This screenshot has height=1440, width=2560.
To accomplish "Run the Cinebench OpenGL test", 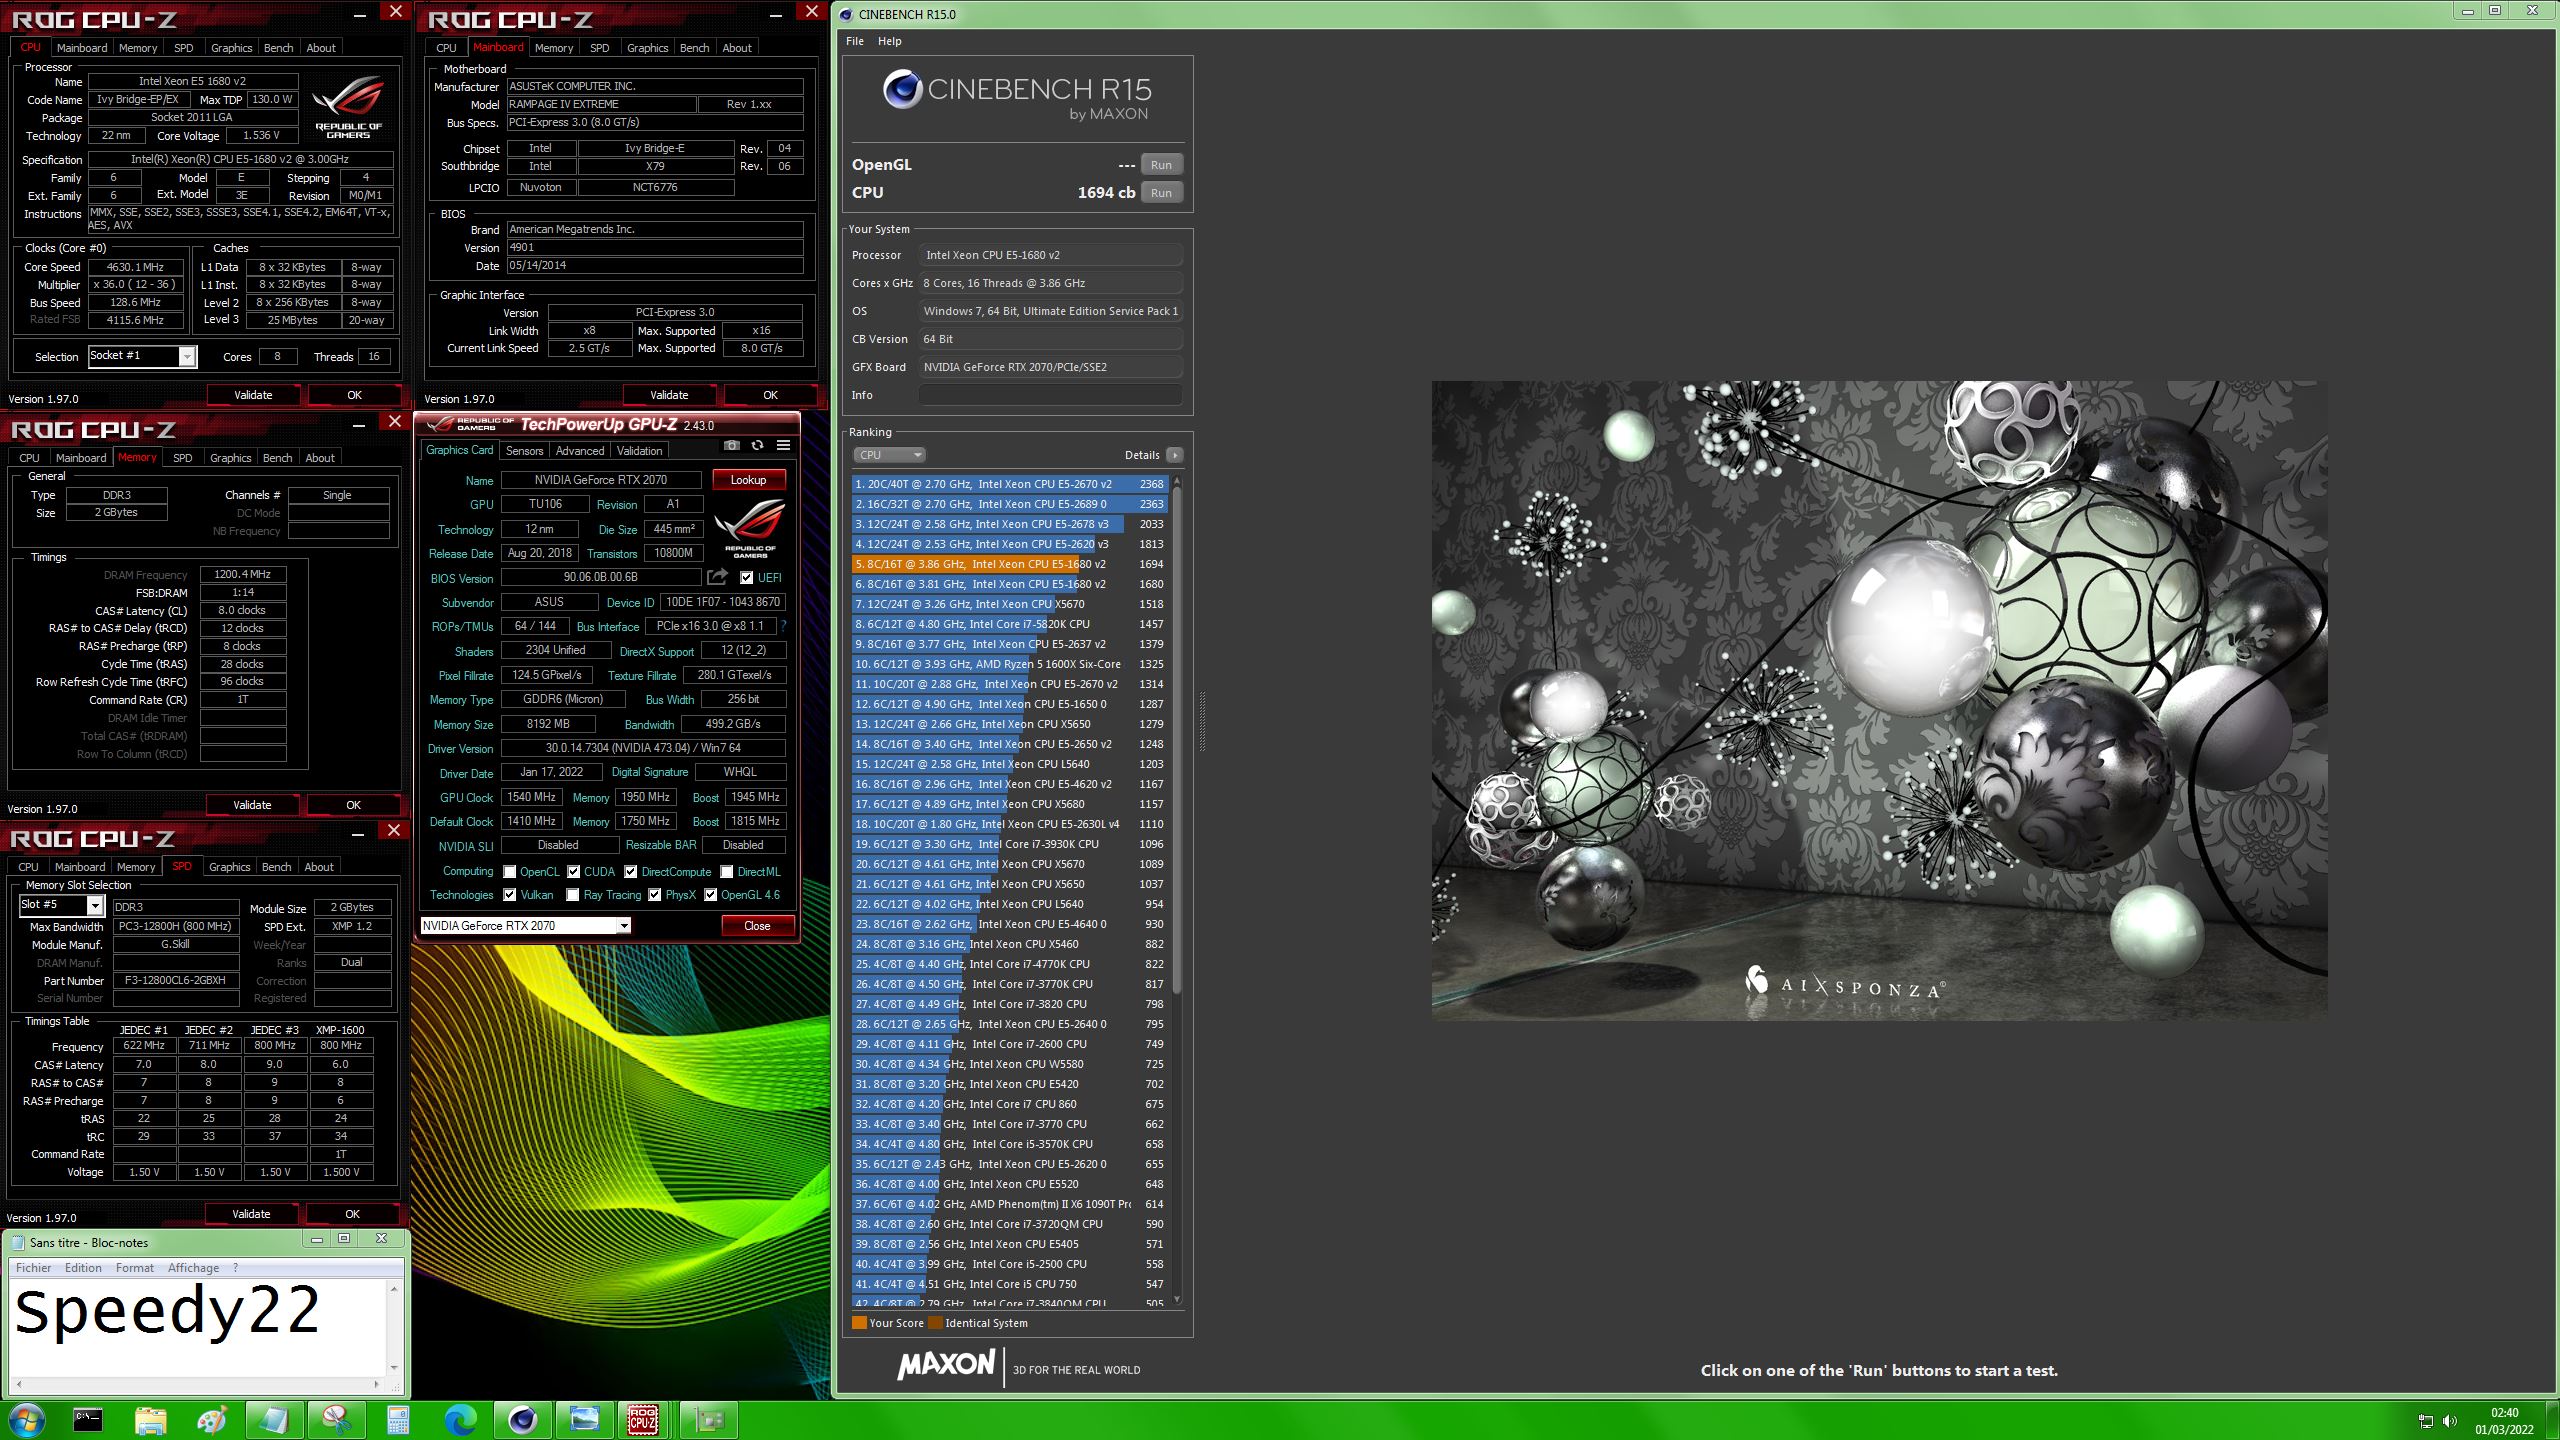I will pyautogui.click(x=1161, y=165).
